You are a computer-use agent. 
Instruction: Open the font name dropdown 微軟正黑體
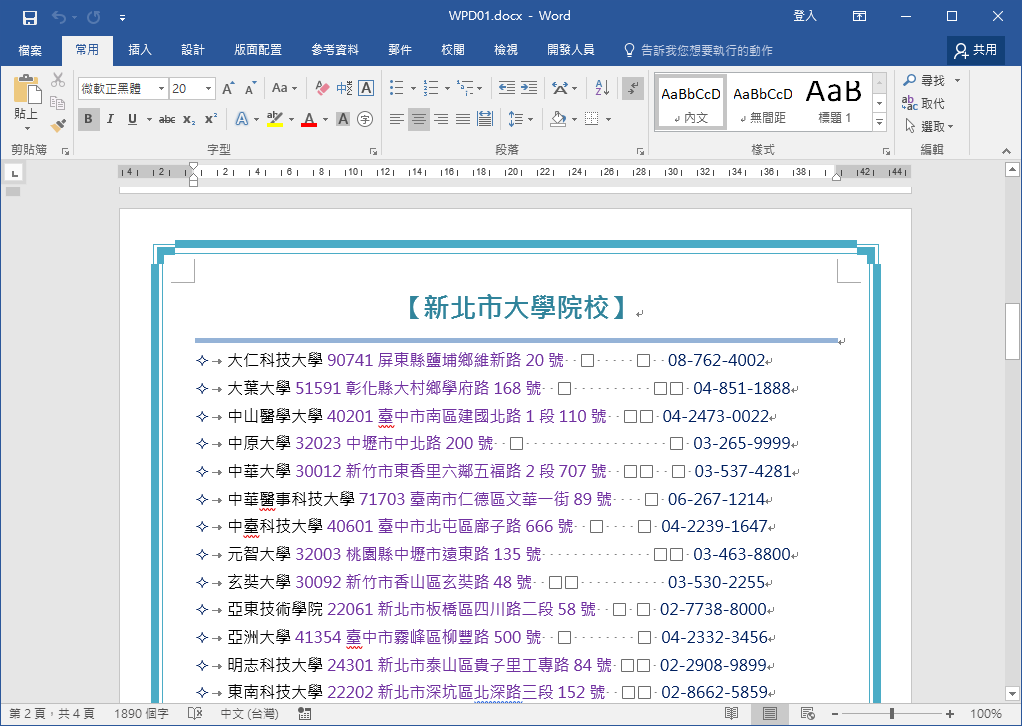pos(161,89)
